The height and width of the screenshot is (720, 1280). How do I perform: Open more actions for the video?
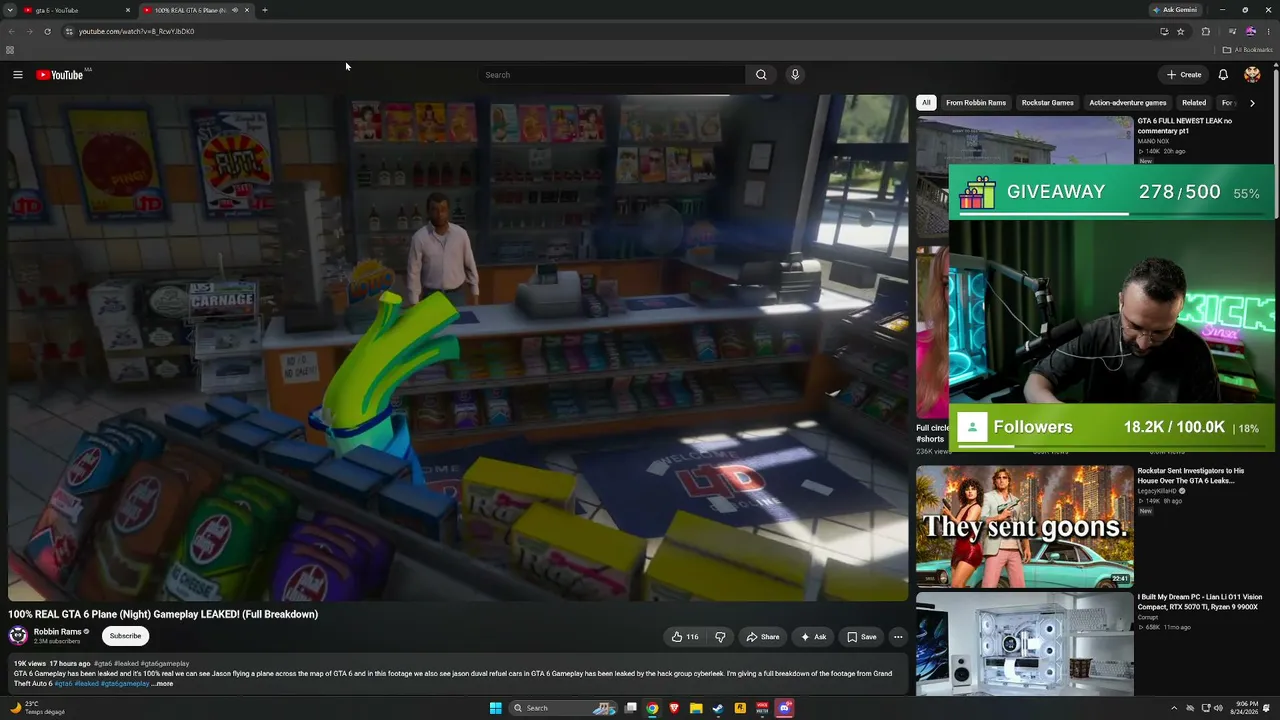tap(898, 637)
